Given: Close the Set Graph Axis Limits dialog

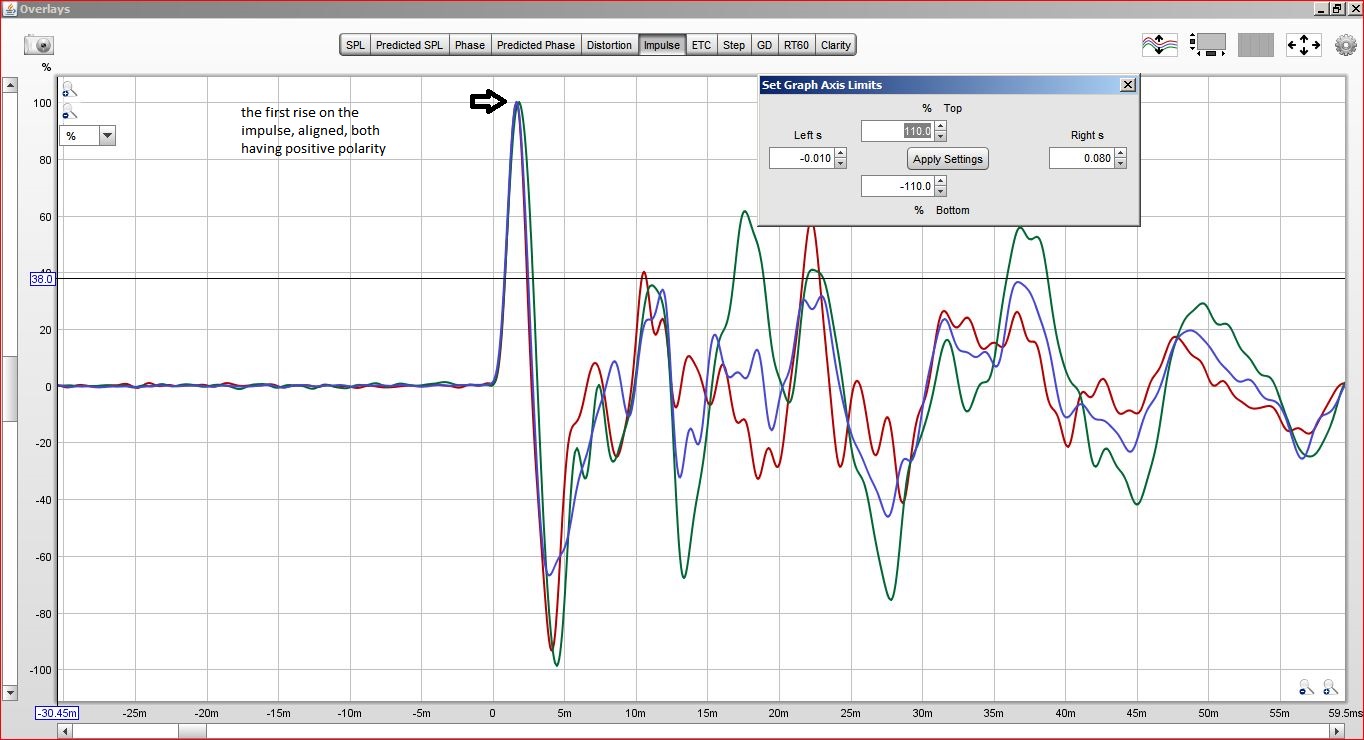Looking at the screenshot, I should (x=1128, y=85).
